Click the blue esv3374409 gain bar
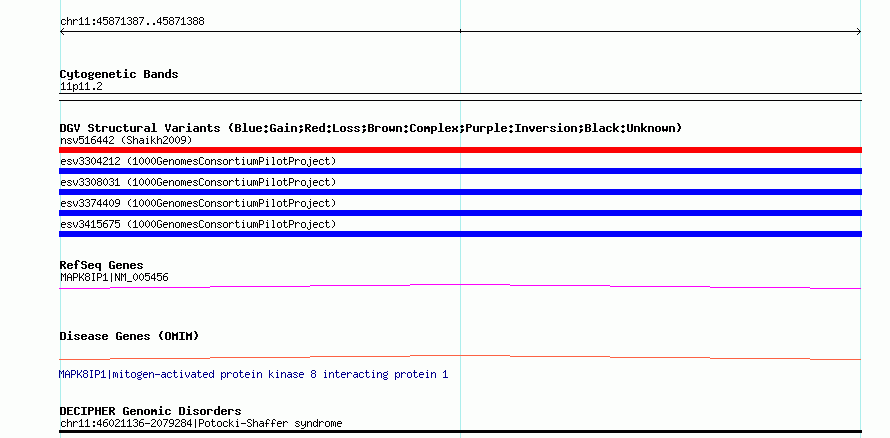The height and width of the screenshot is (438, 890). pyautogui.click(x=460, y=213)
